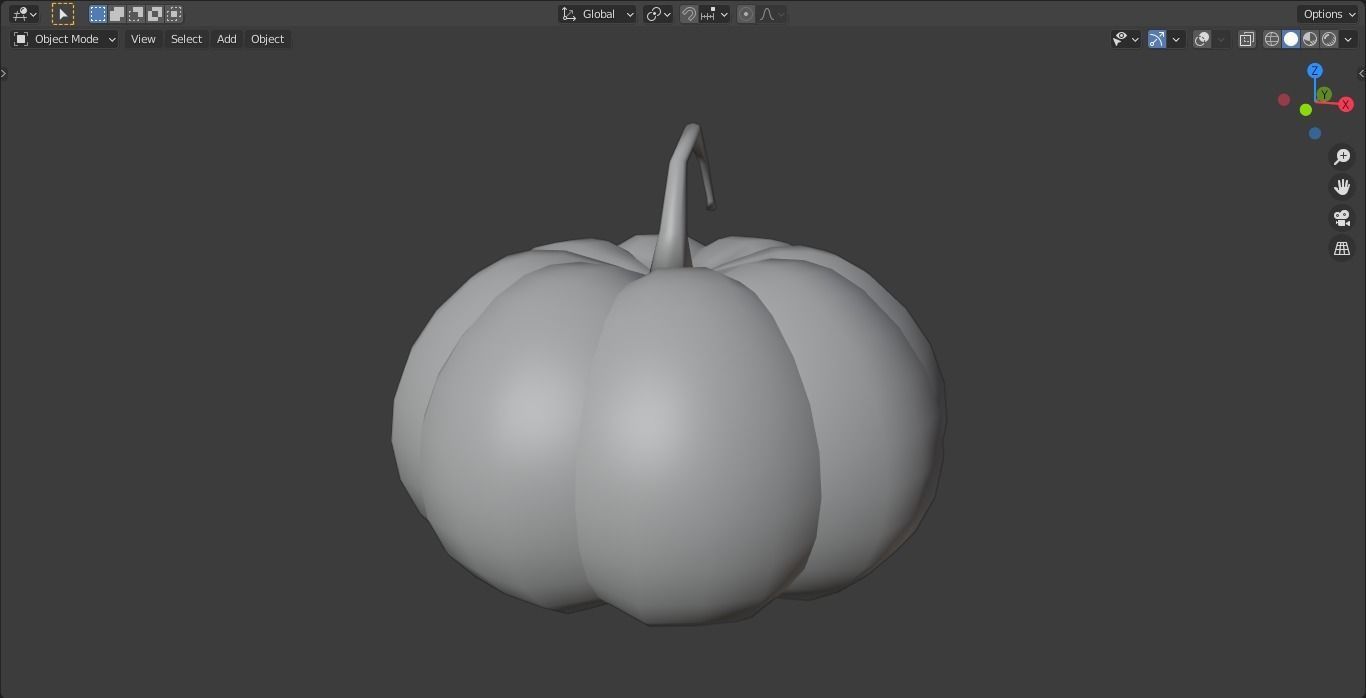Switch to Solid viewport shading

[x=1291, y=39]
